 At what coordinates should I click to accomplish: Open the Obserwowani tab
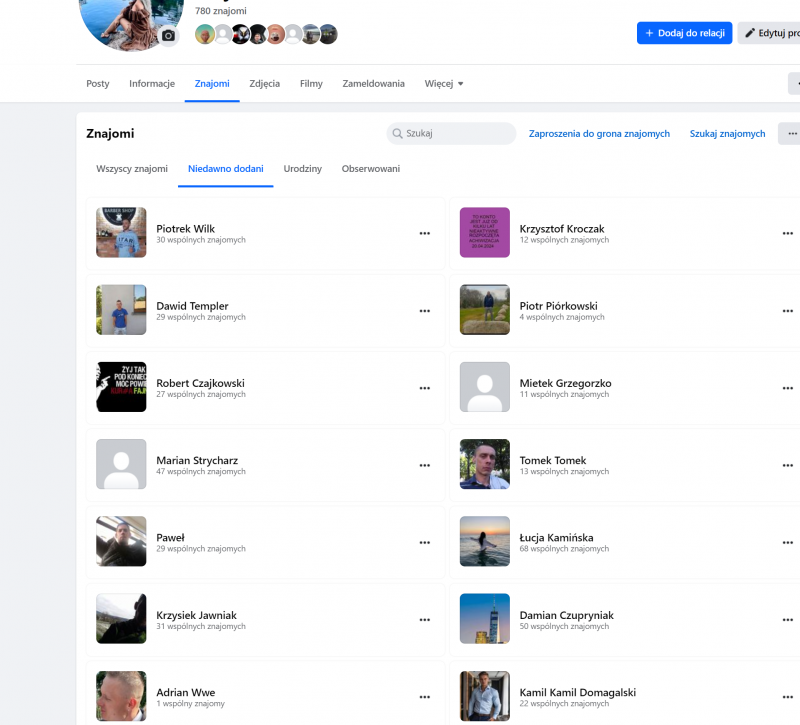coord(371,169)
